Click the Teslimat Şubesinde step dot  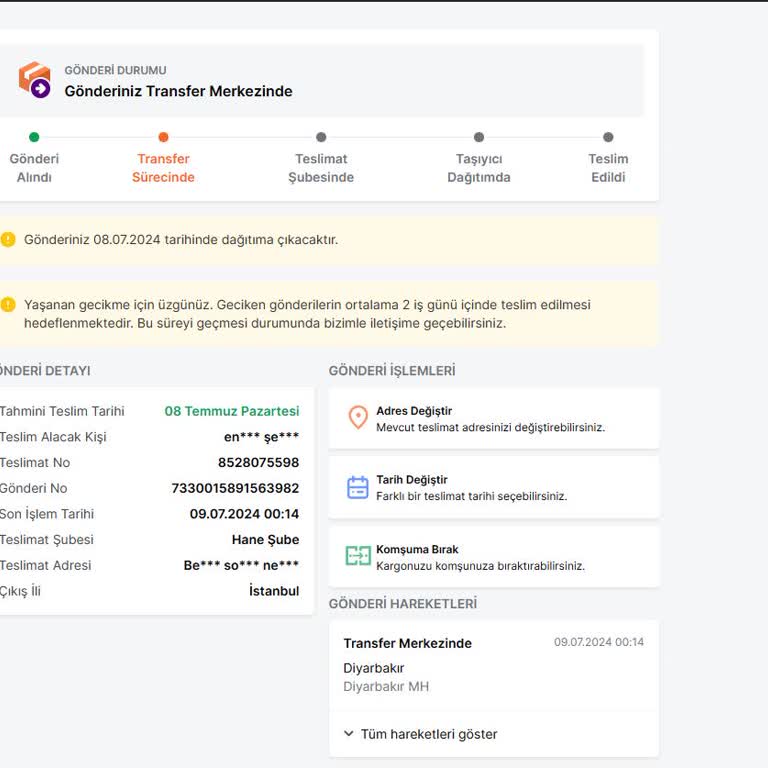321,137
